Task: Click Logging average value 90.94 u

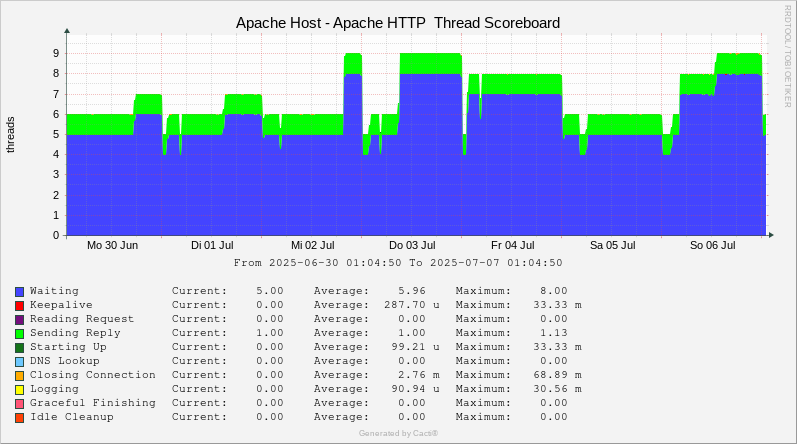Action: [415, 389]
